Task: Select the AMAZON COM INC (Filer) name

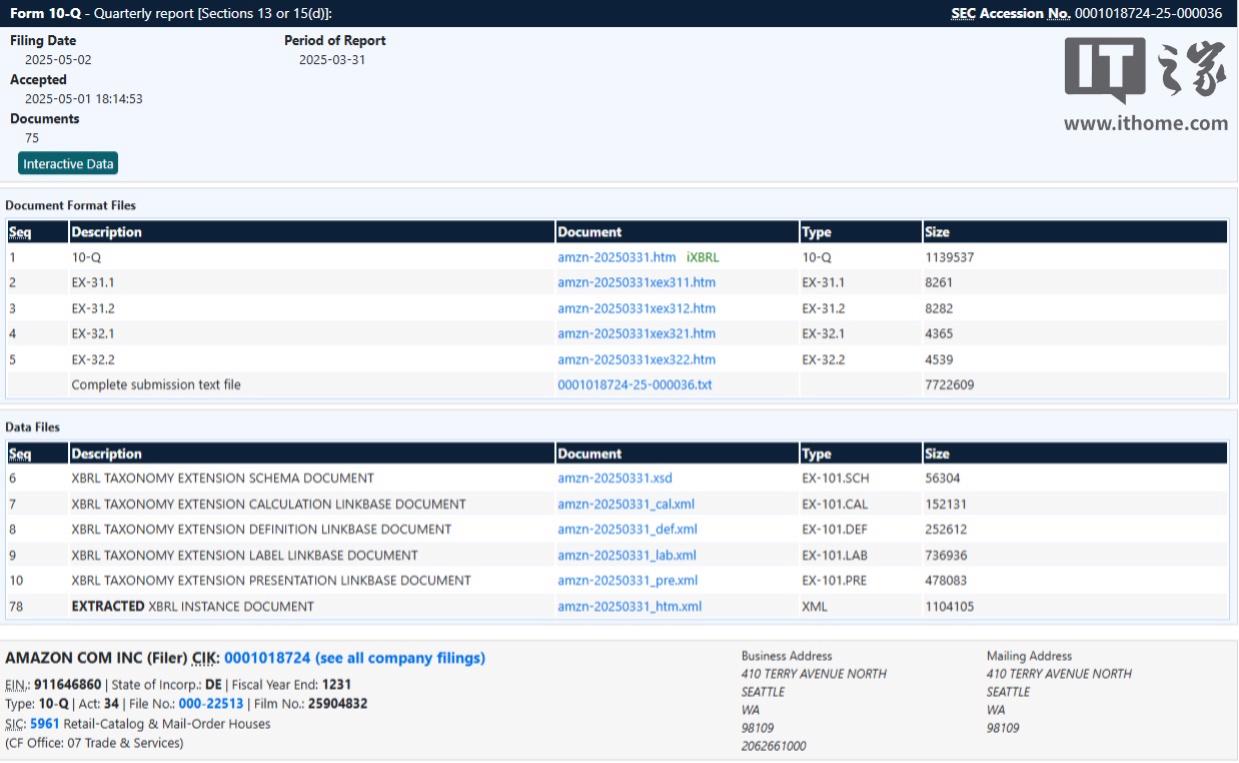Action: 97,658
